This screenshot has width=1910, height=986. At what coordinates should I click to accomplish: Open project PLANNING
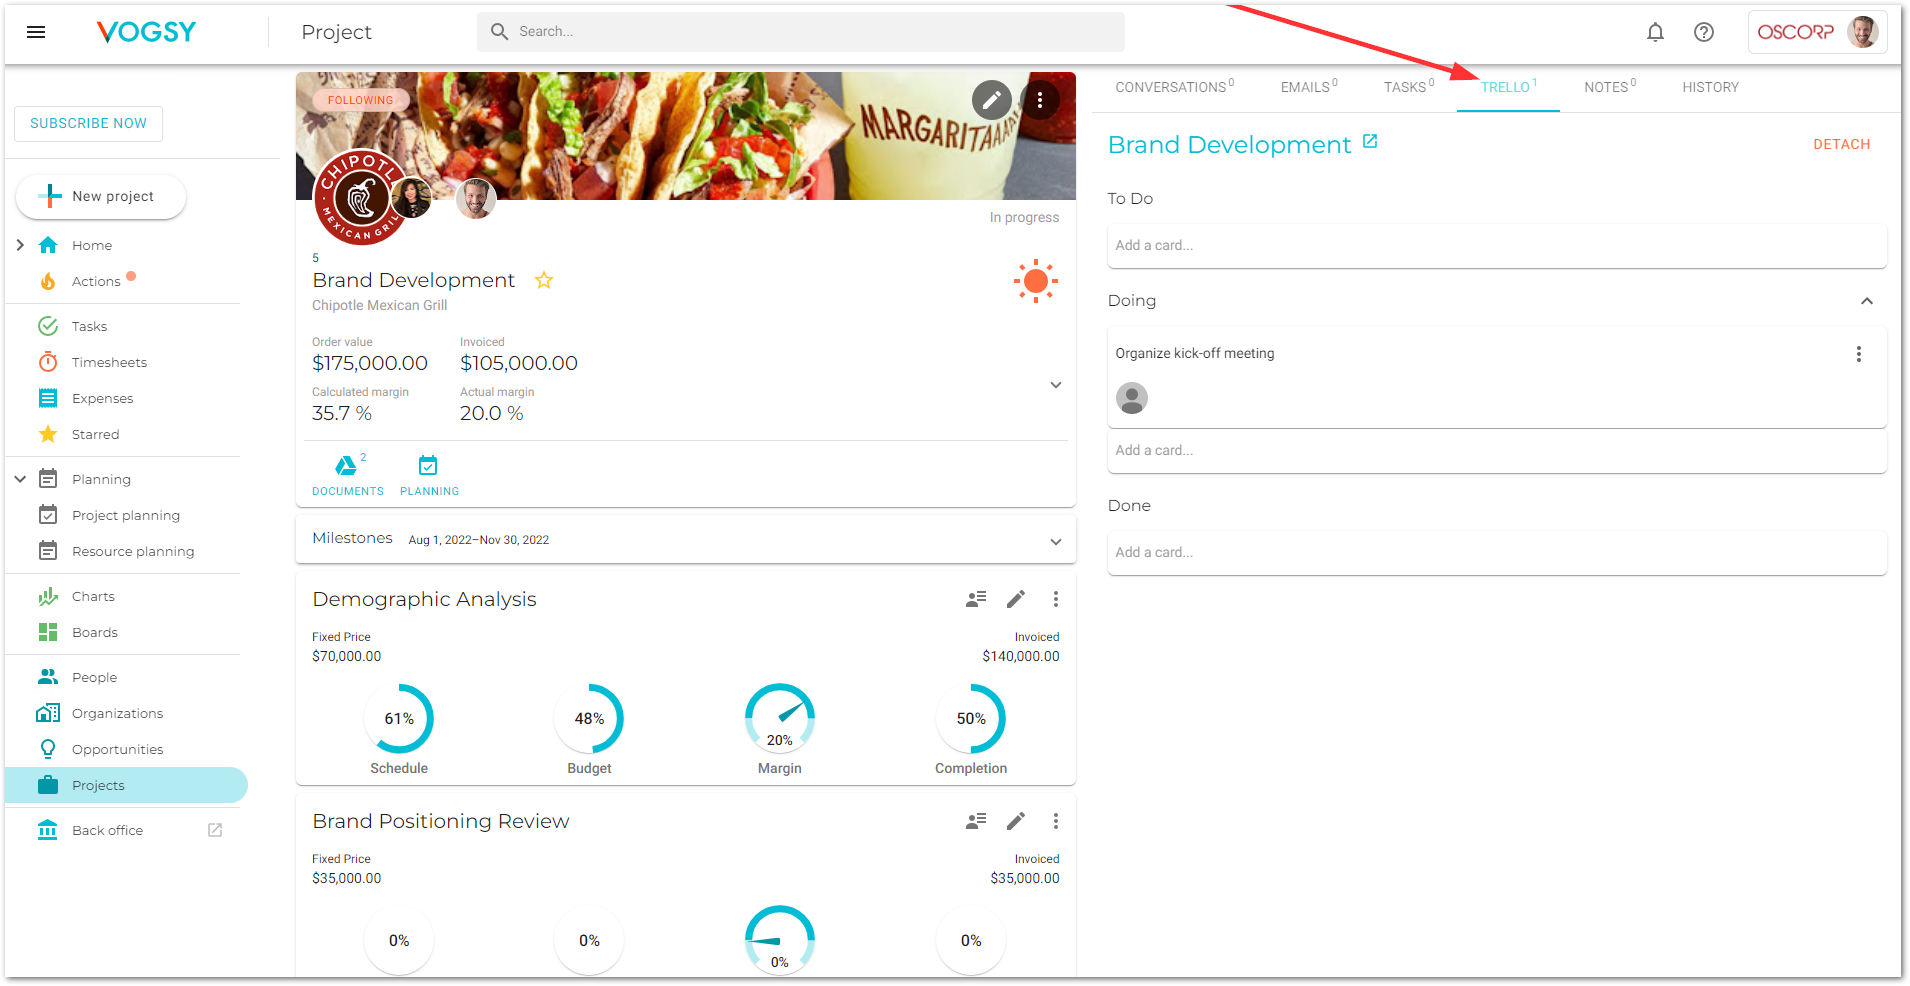click(x=429, y=476)
